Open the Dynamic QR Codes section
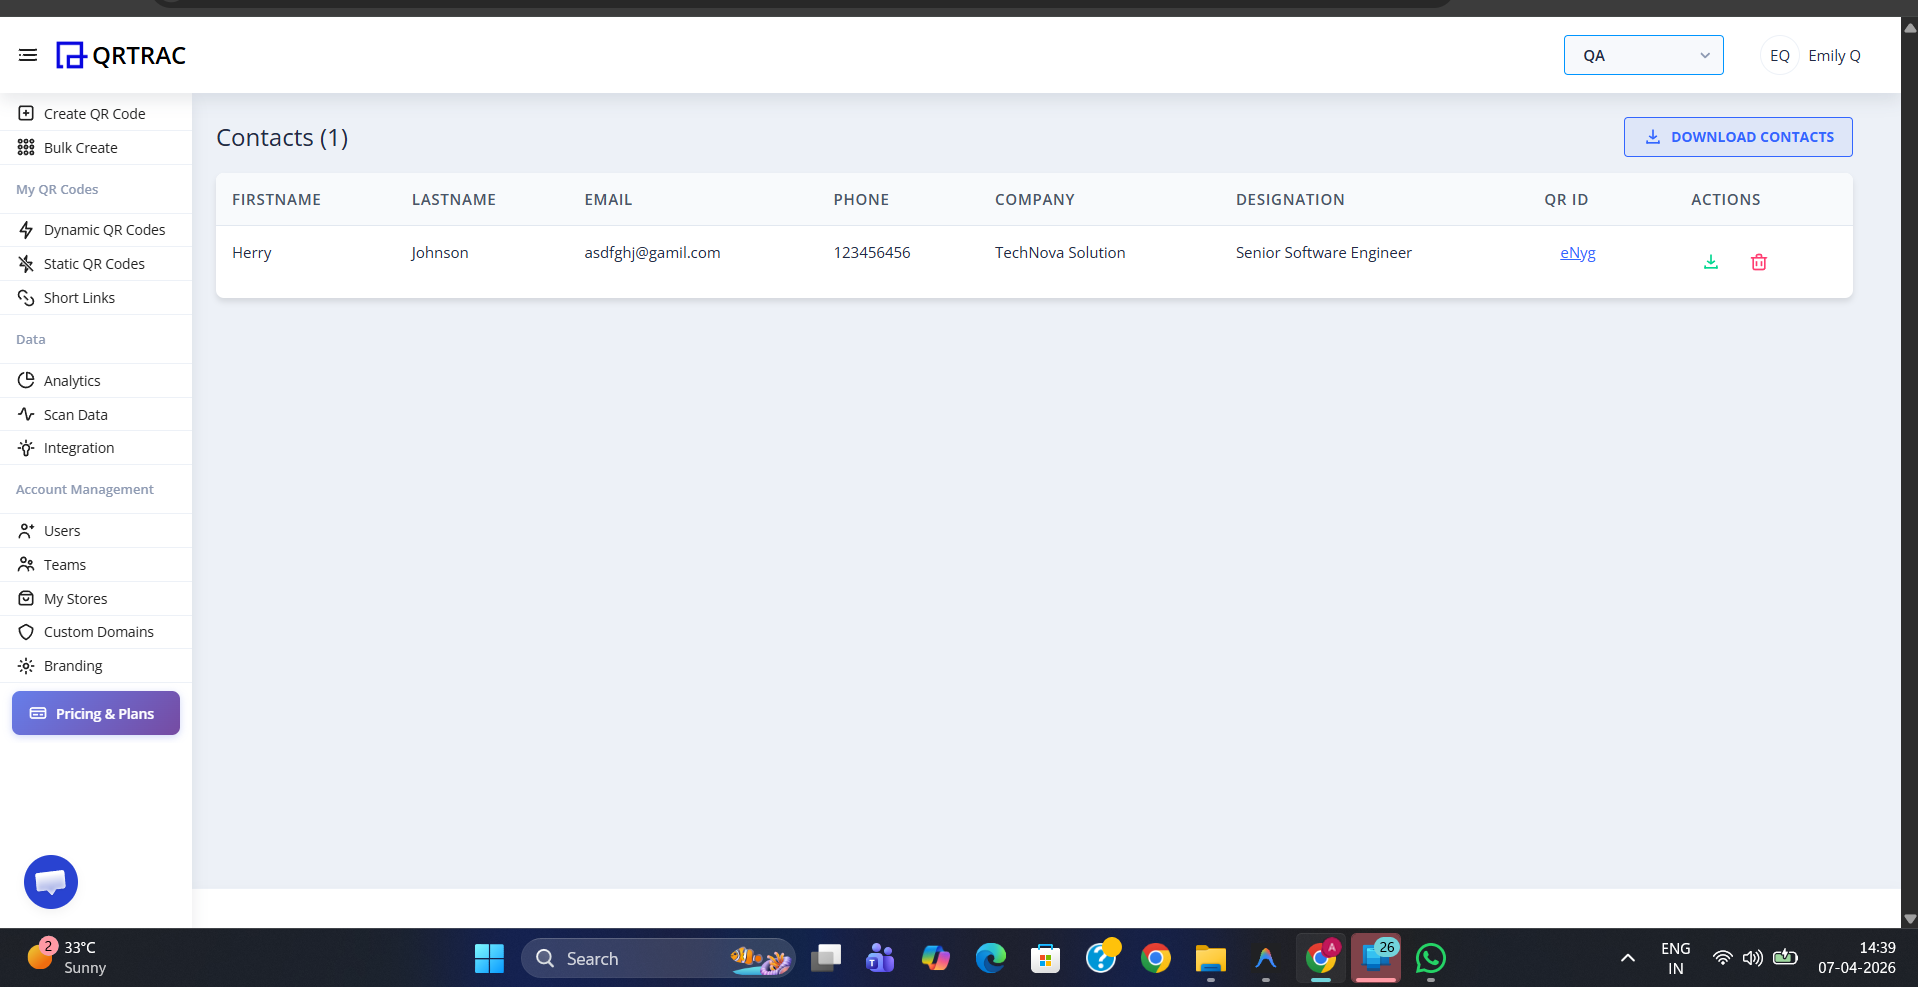This screenshot has width=1918, height=987. pos(104,229)
